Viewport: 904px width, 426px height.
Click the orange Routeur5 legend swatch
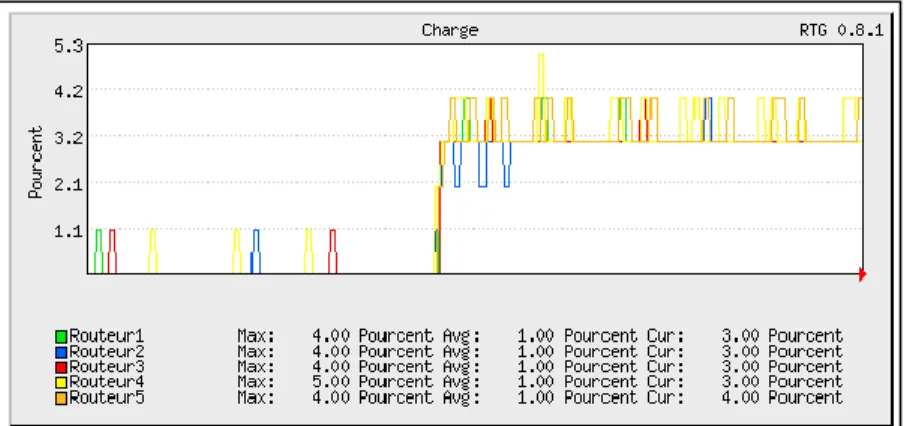(x=61, y=398)
